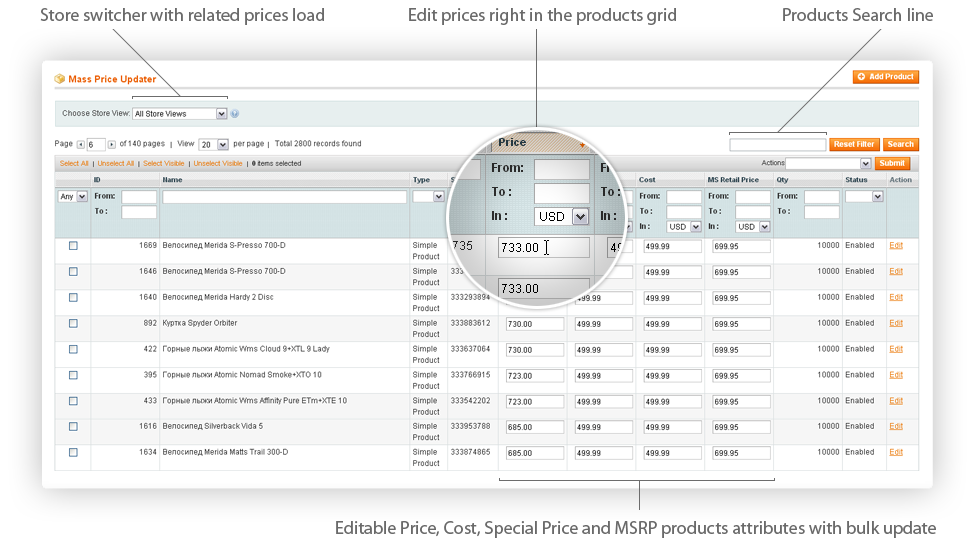Open the Status filter dropdown
Image resolution: width=972 pixels, height=539 pixels.
point(864,197)
